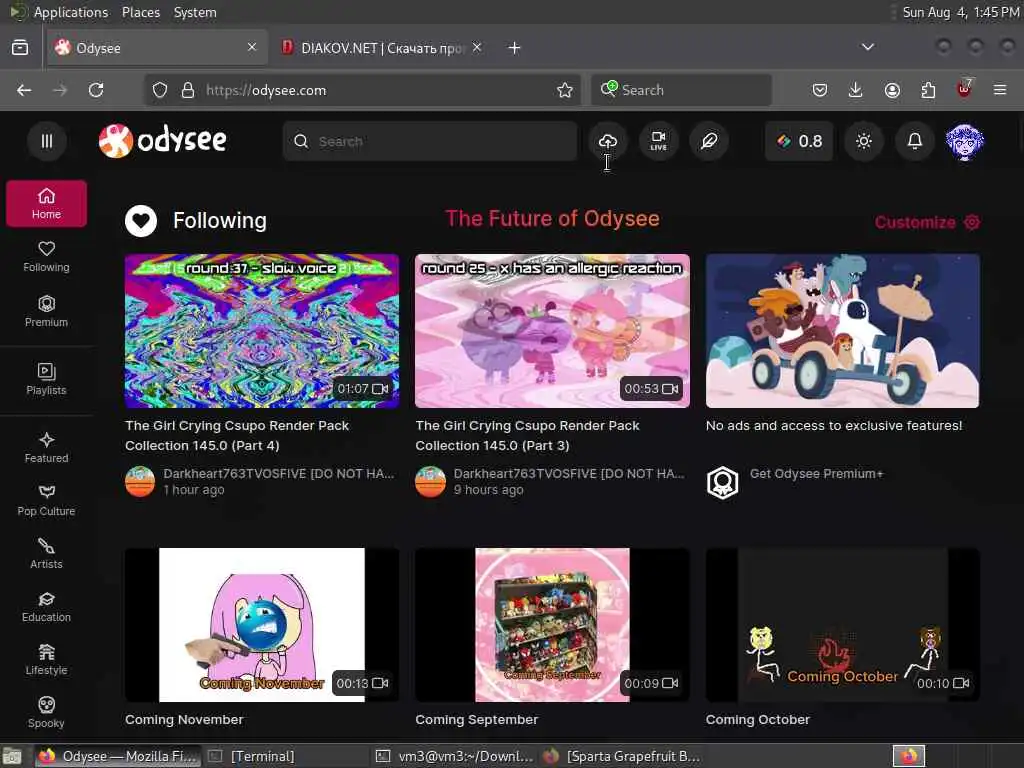The height and width of the screenshot is (768, 1024).
Task: Open Spooky category in sidebar
Action: pyautogui.click(x=46, y=712)
